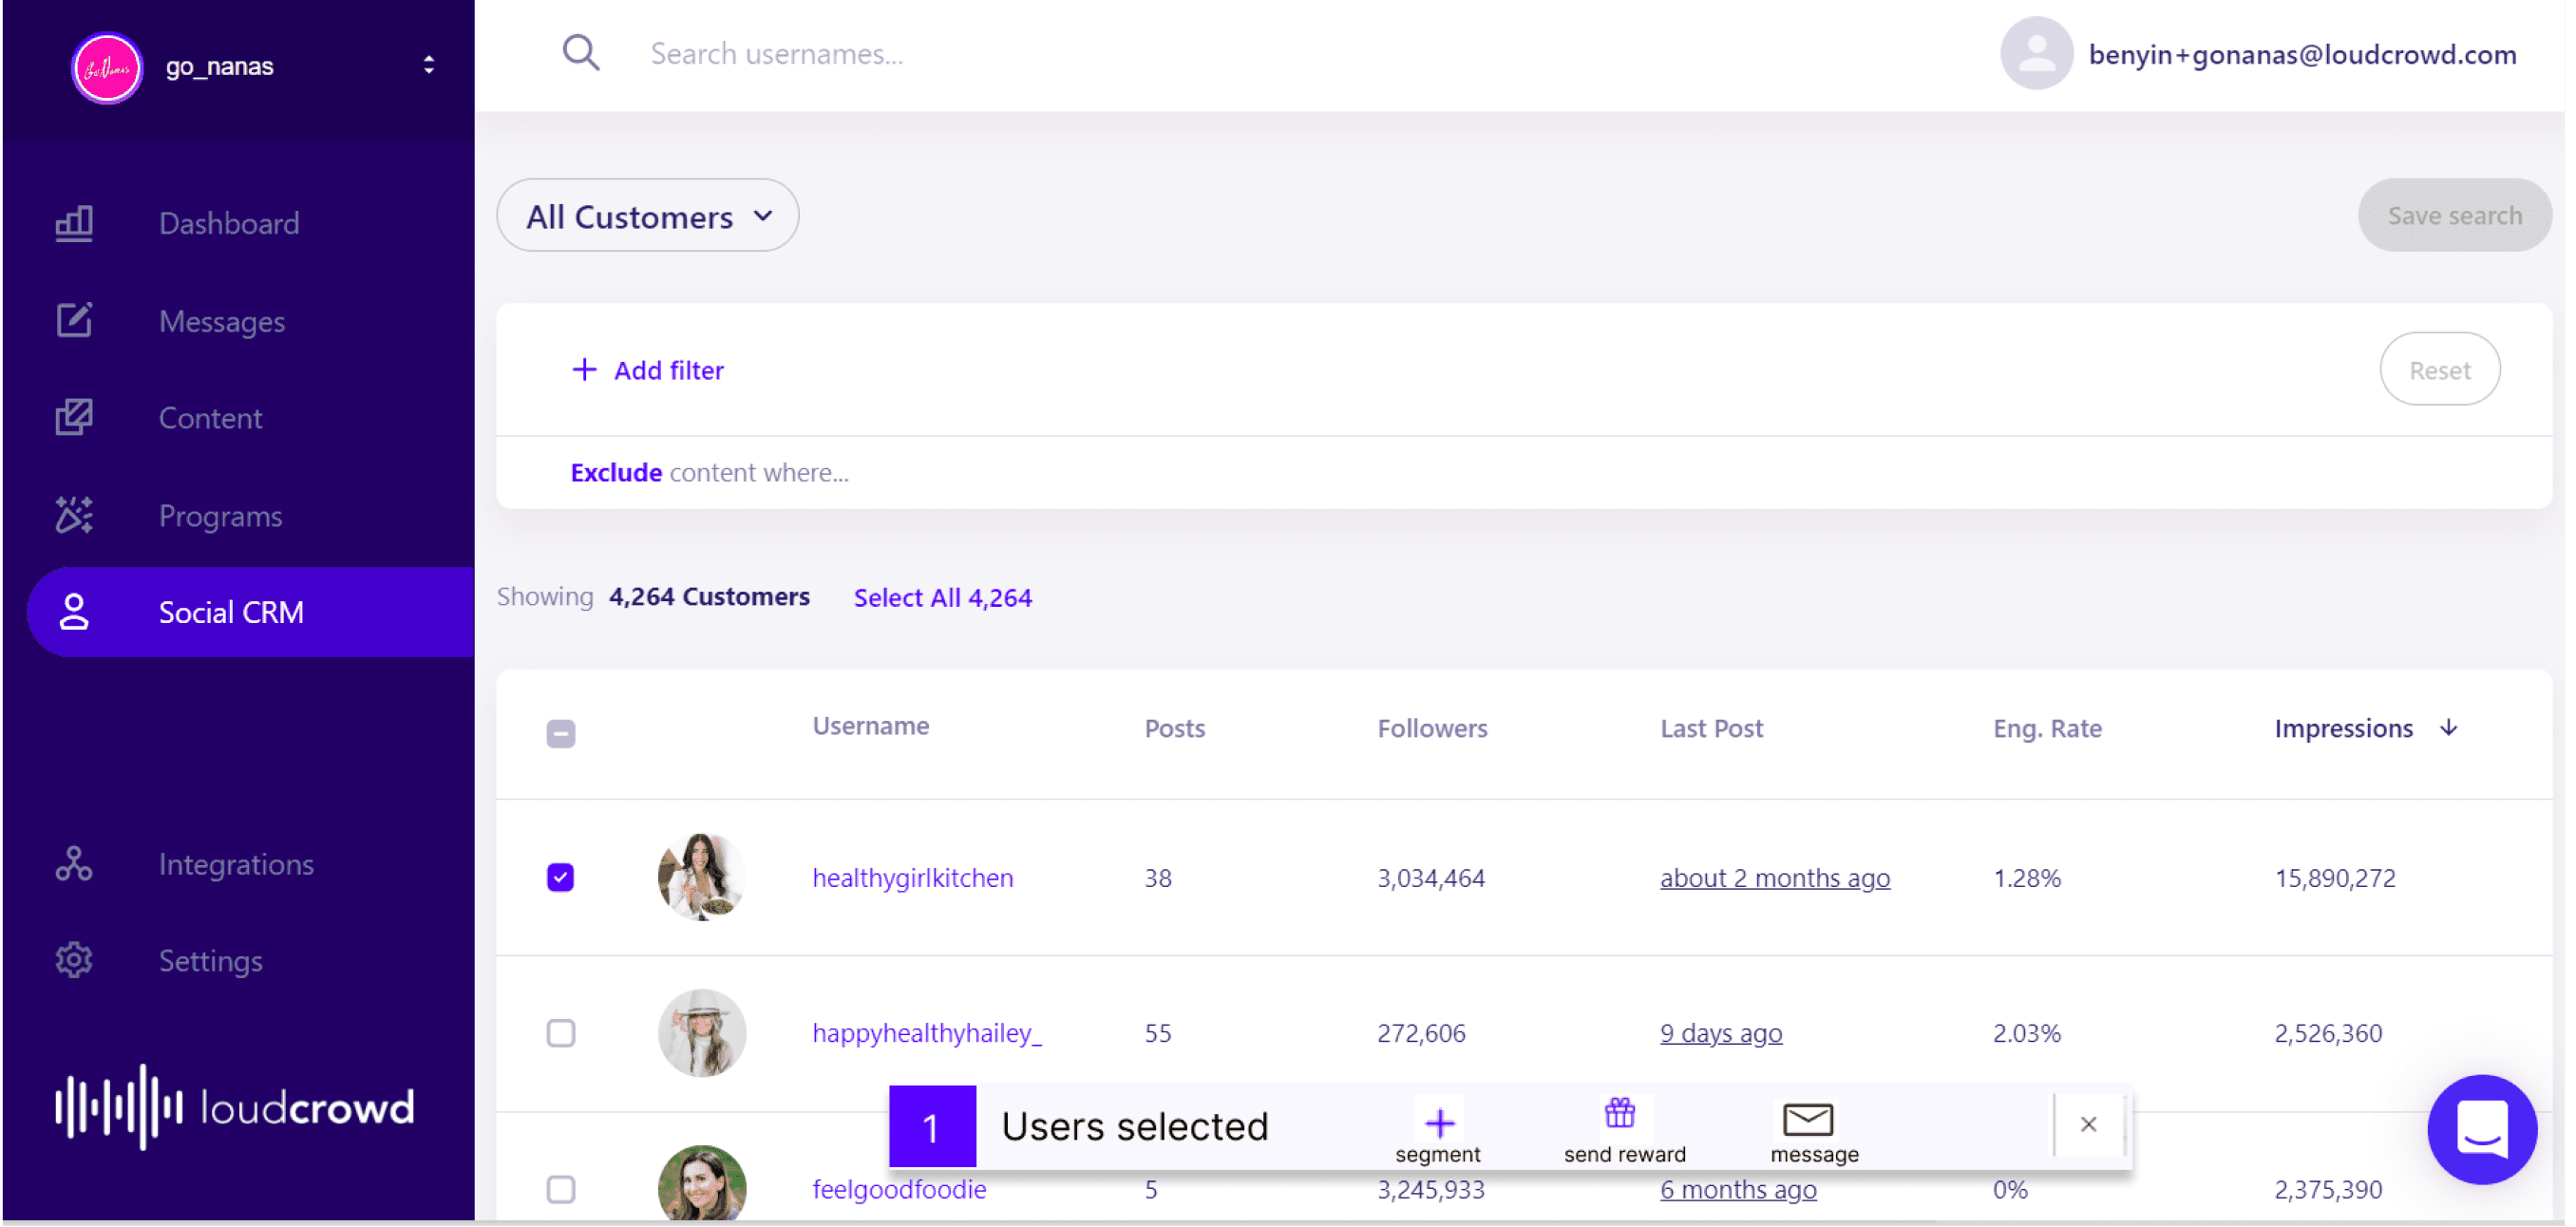The image size is (2576, 1227).
Task: Open the go_nanas account switcher
Action: pos(428,66)
